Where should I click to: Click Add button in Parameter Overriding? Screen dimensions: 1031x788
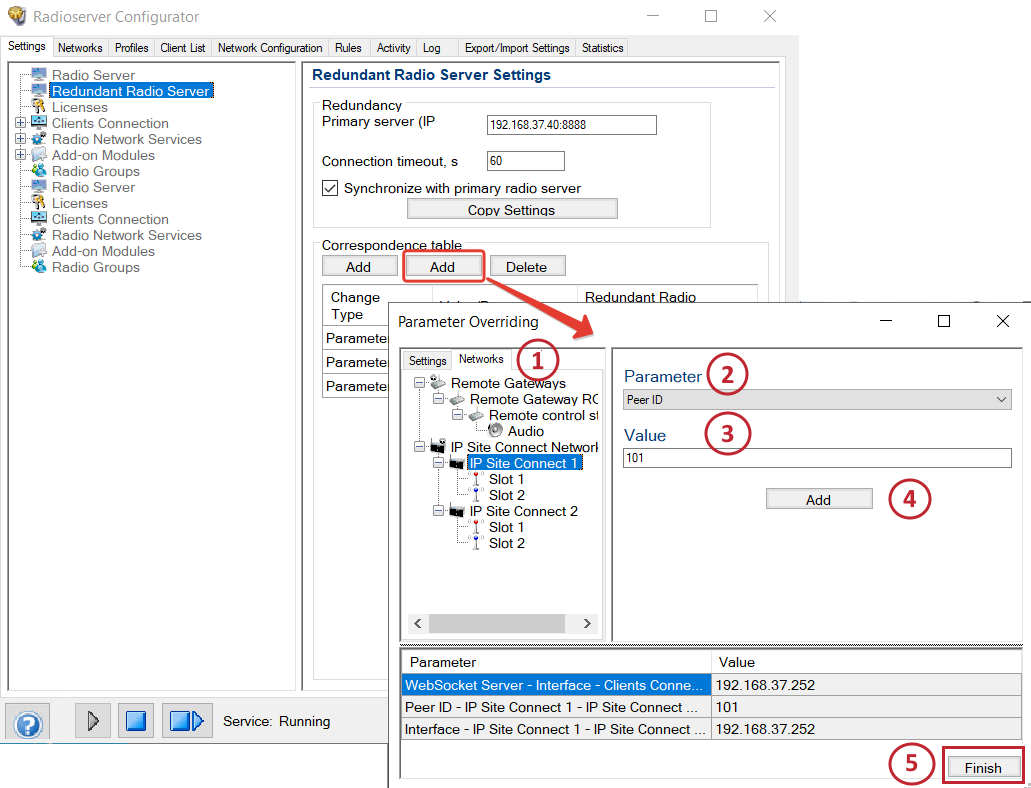tap(819, 499)
